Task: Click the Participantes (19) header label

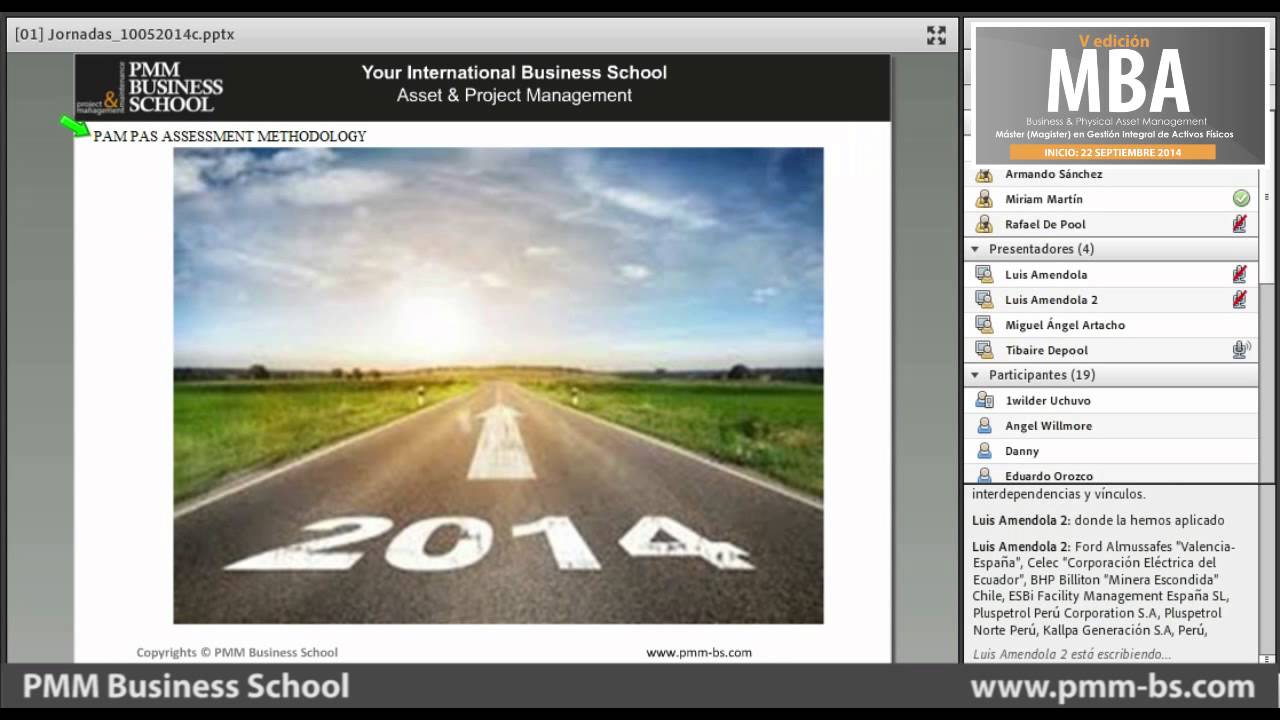Action: tap(1042, 375)
